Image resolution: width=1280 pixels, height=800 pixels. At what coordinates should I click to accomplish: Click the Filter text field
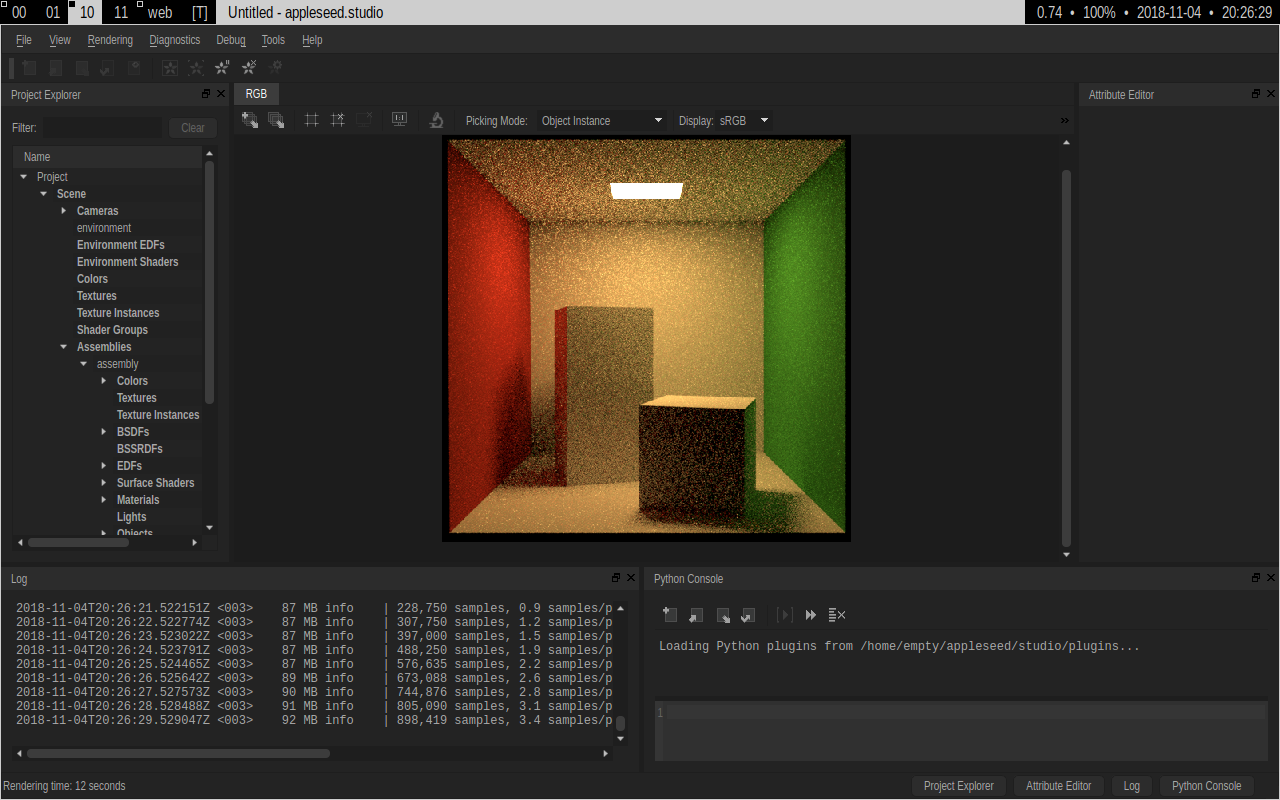click(102, 128)
